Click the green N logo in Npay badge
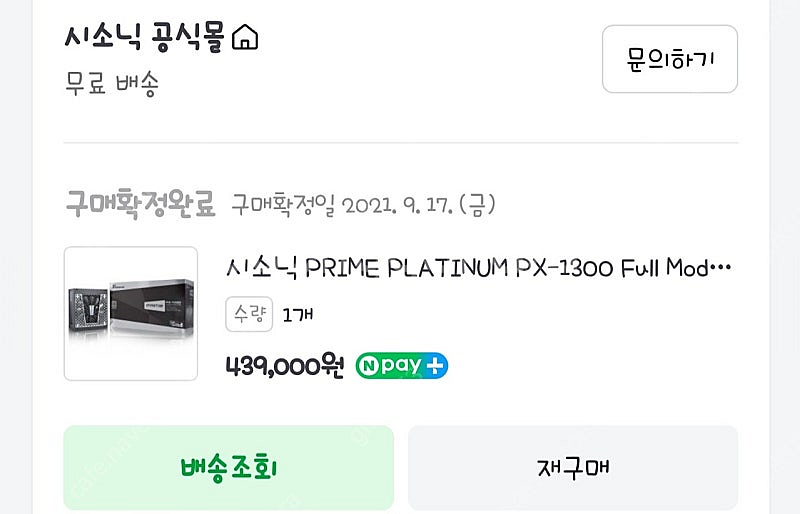This screenshot has height=514, width=800. tap(368, 365)
